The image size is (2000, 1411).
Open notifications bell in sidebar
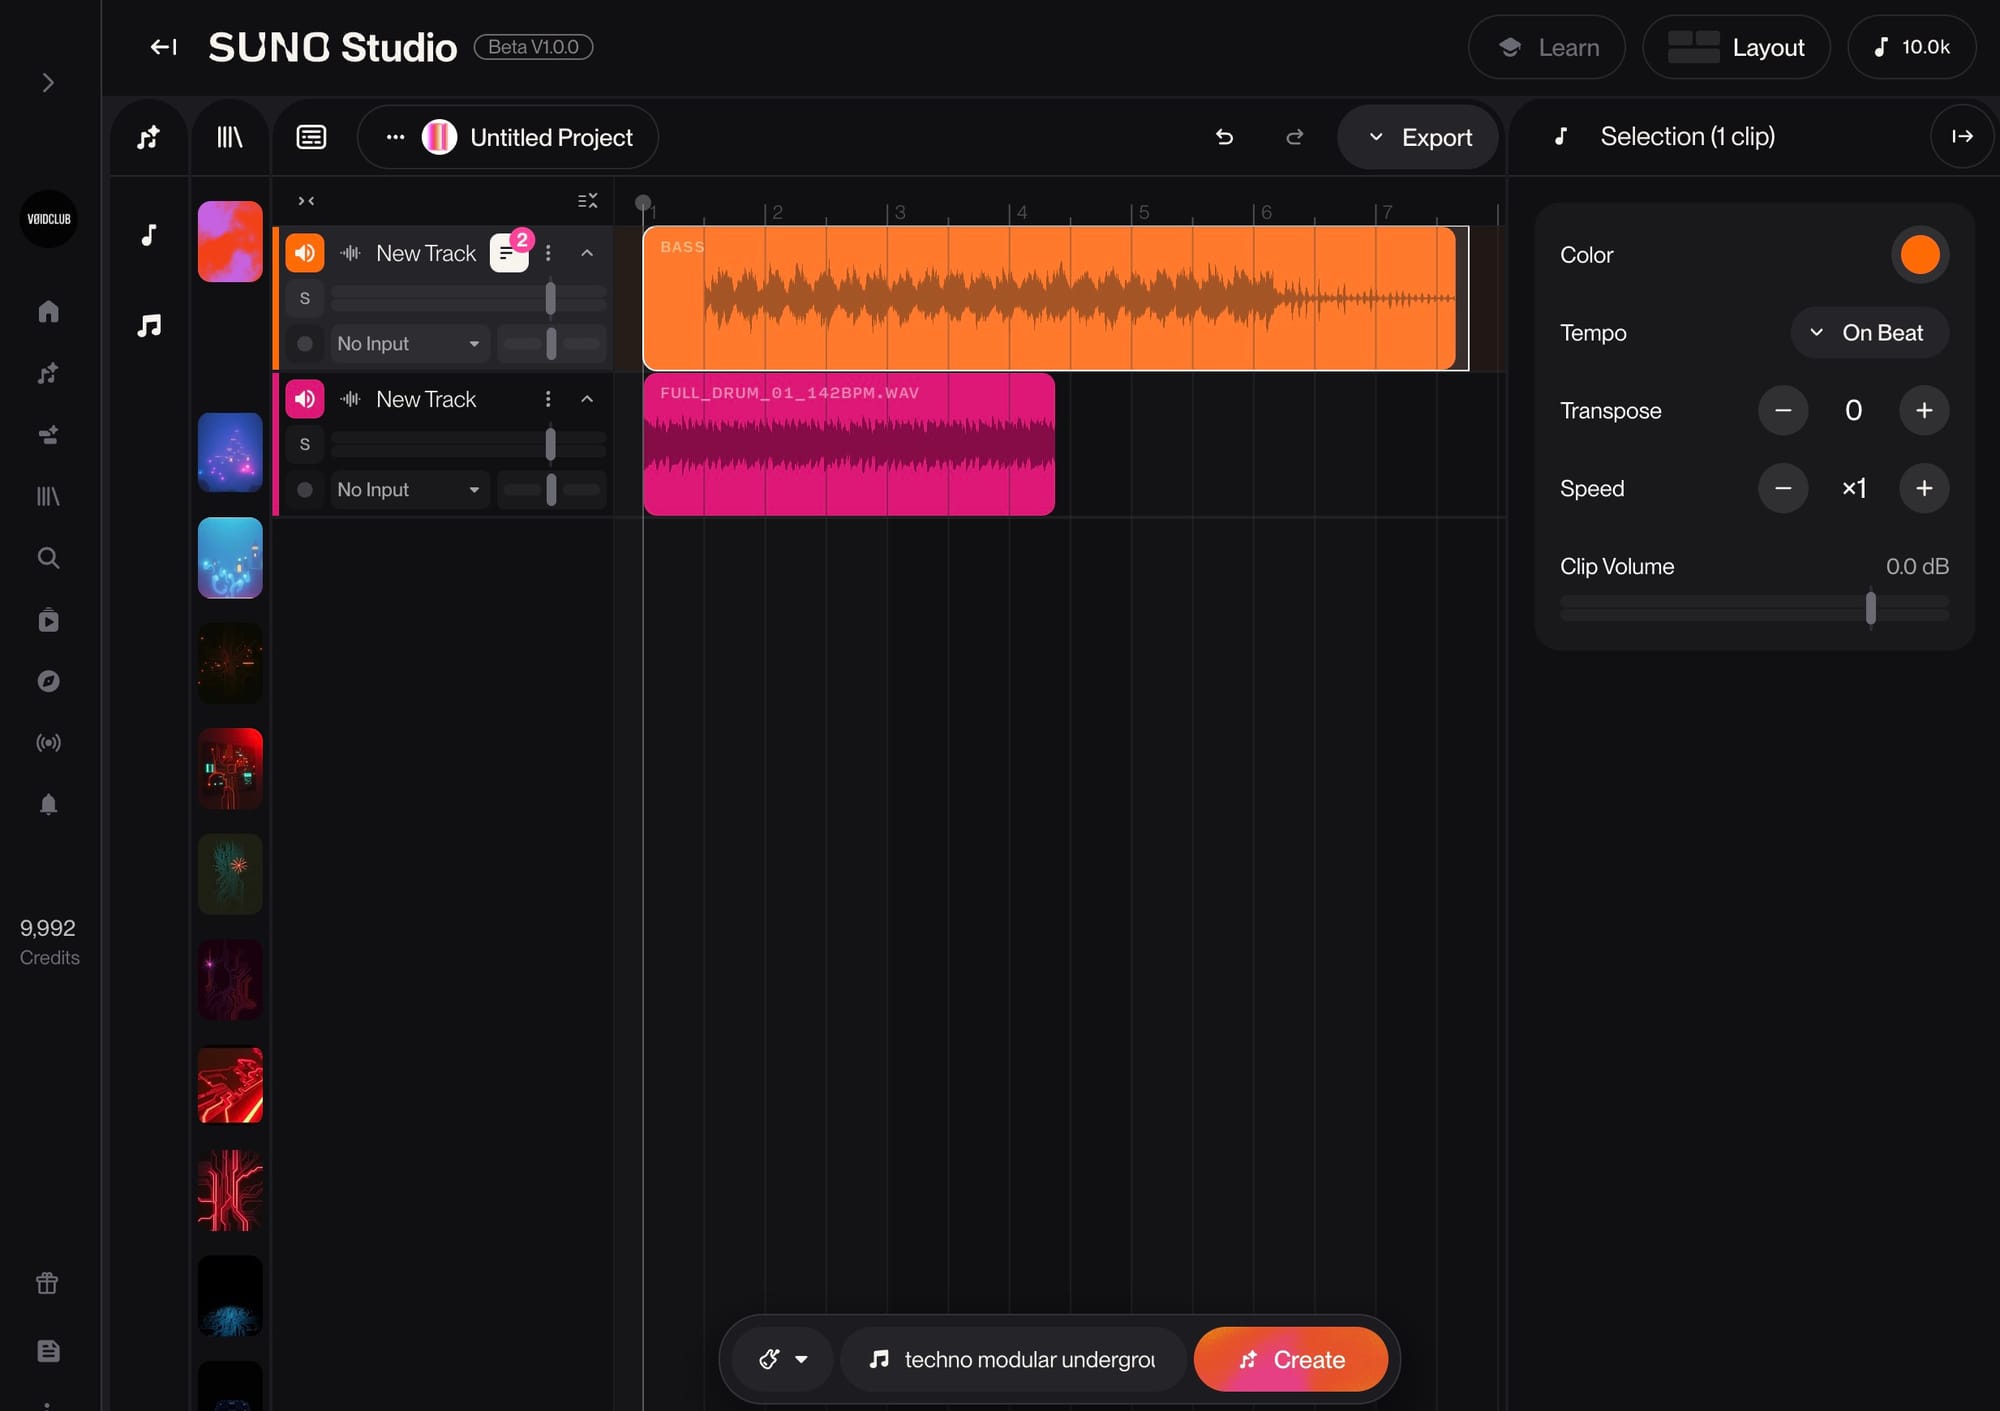tap(48, 804)
